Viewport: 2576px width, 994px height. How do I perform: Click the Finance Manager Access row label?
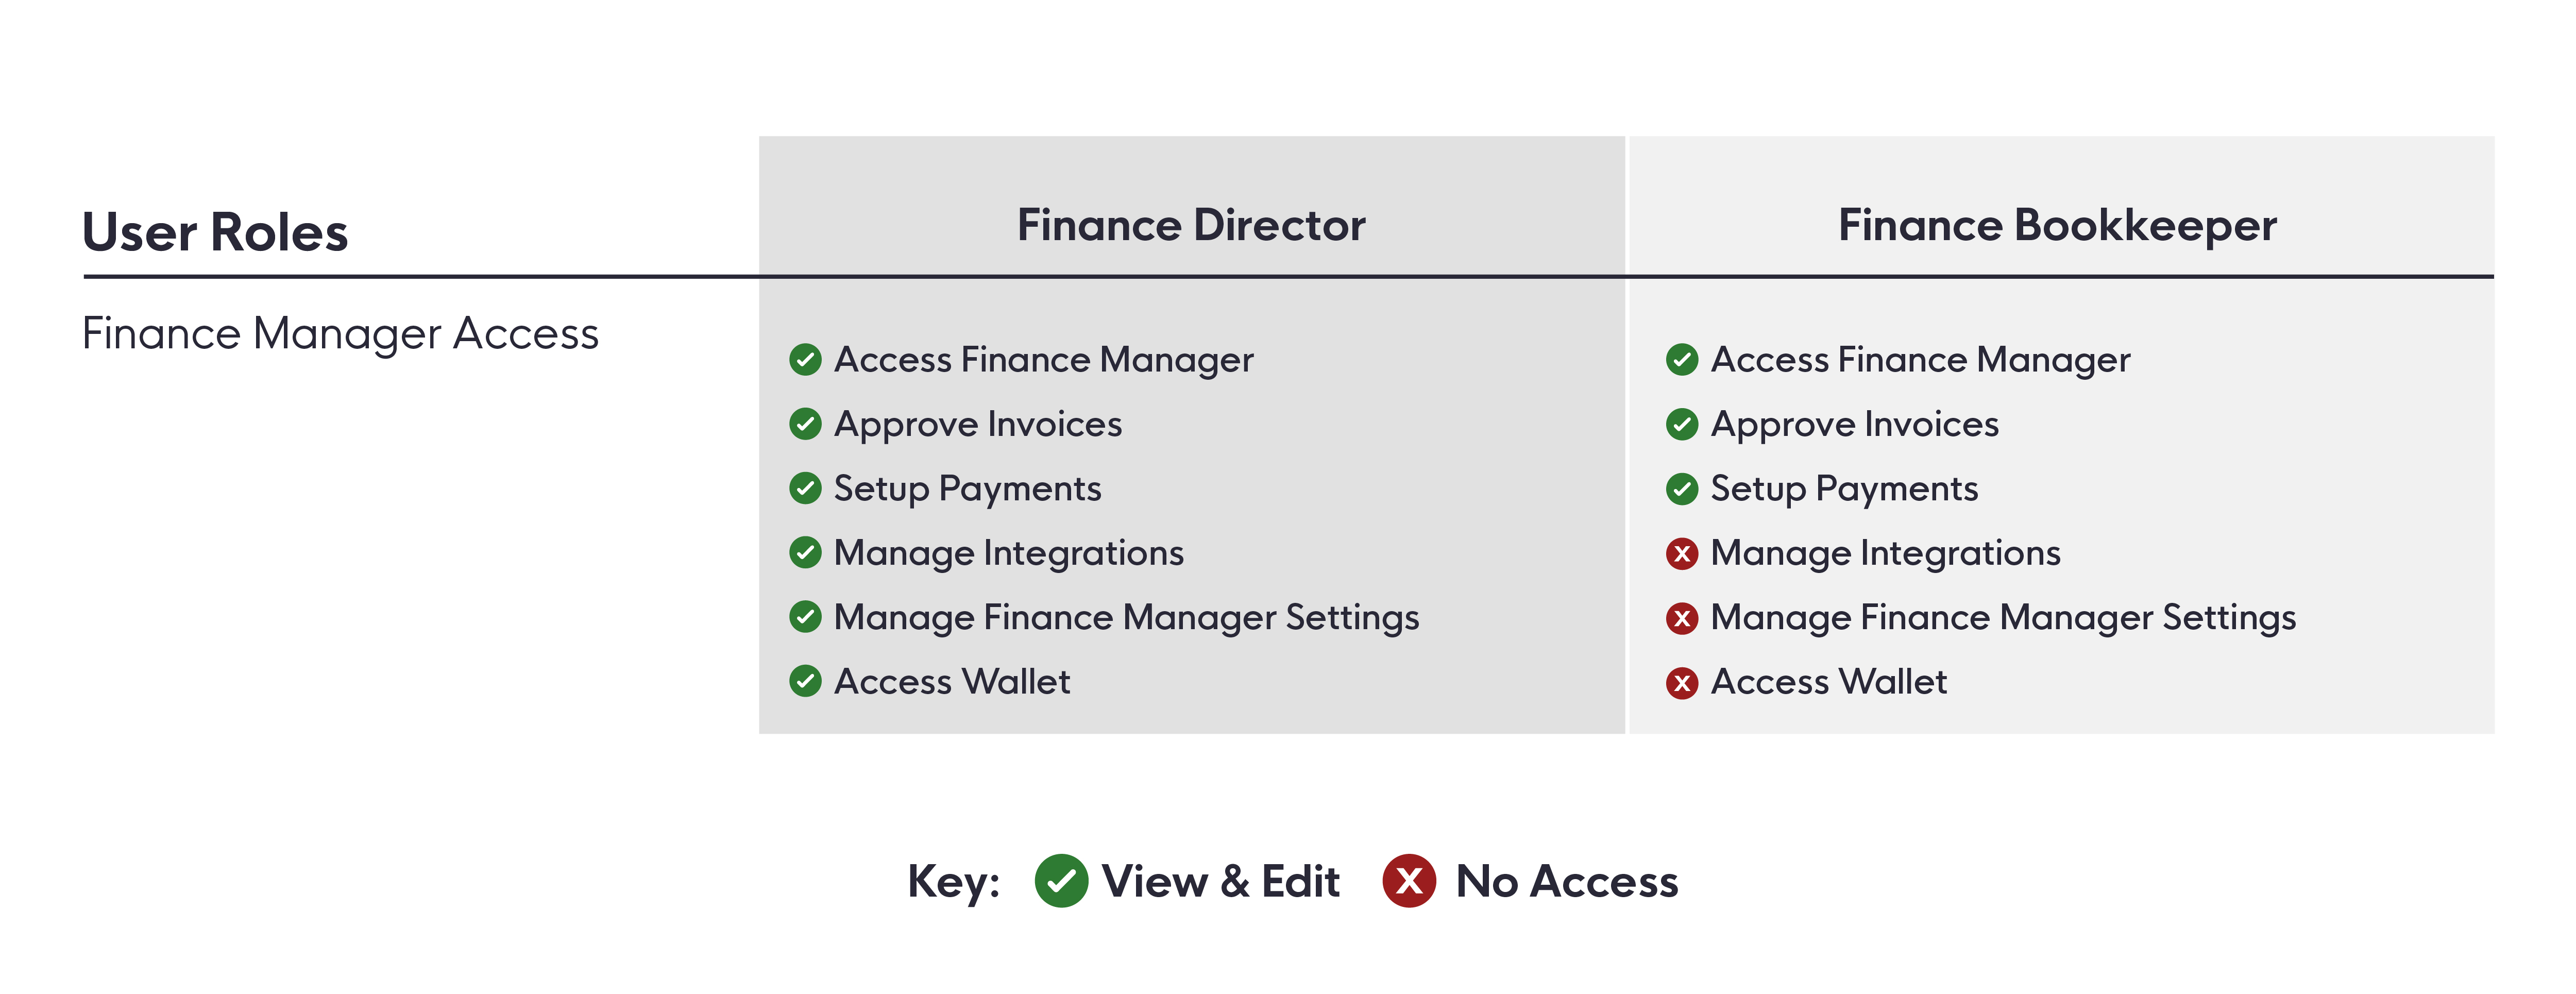[x=340, y=334]
